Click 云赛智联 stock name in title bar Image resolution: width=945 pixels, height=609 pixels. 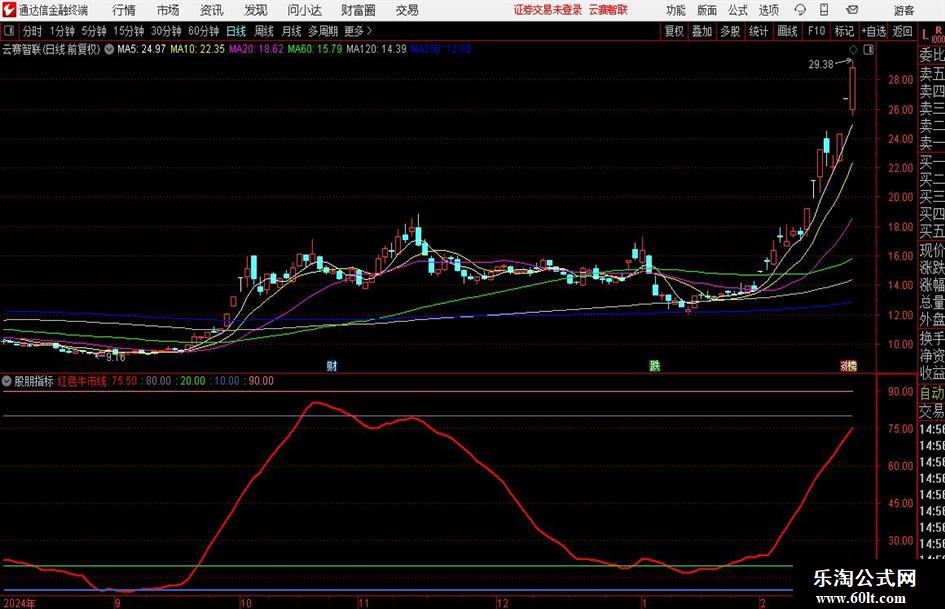[608, 10]
